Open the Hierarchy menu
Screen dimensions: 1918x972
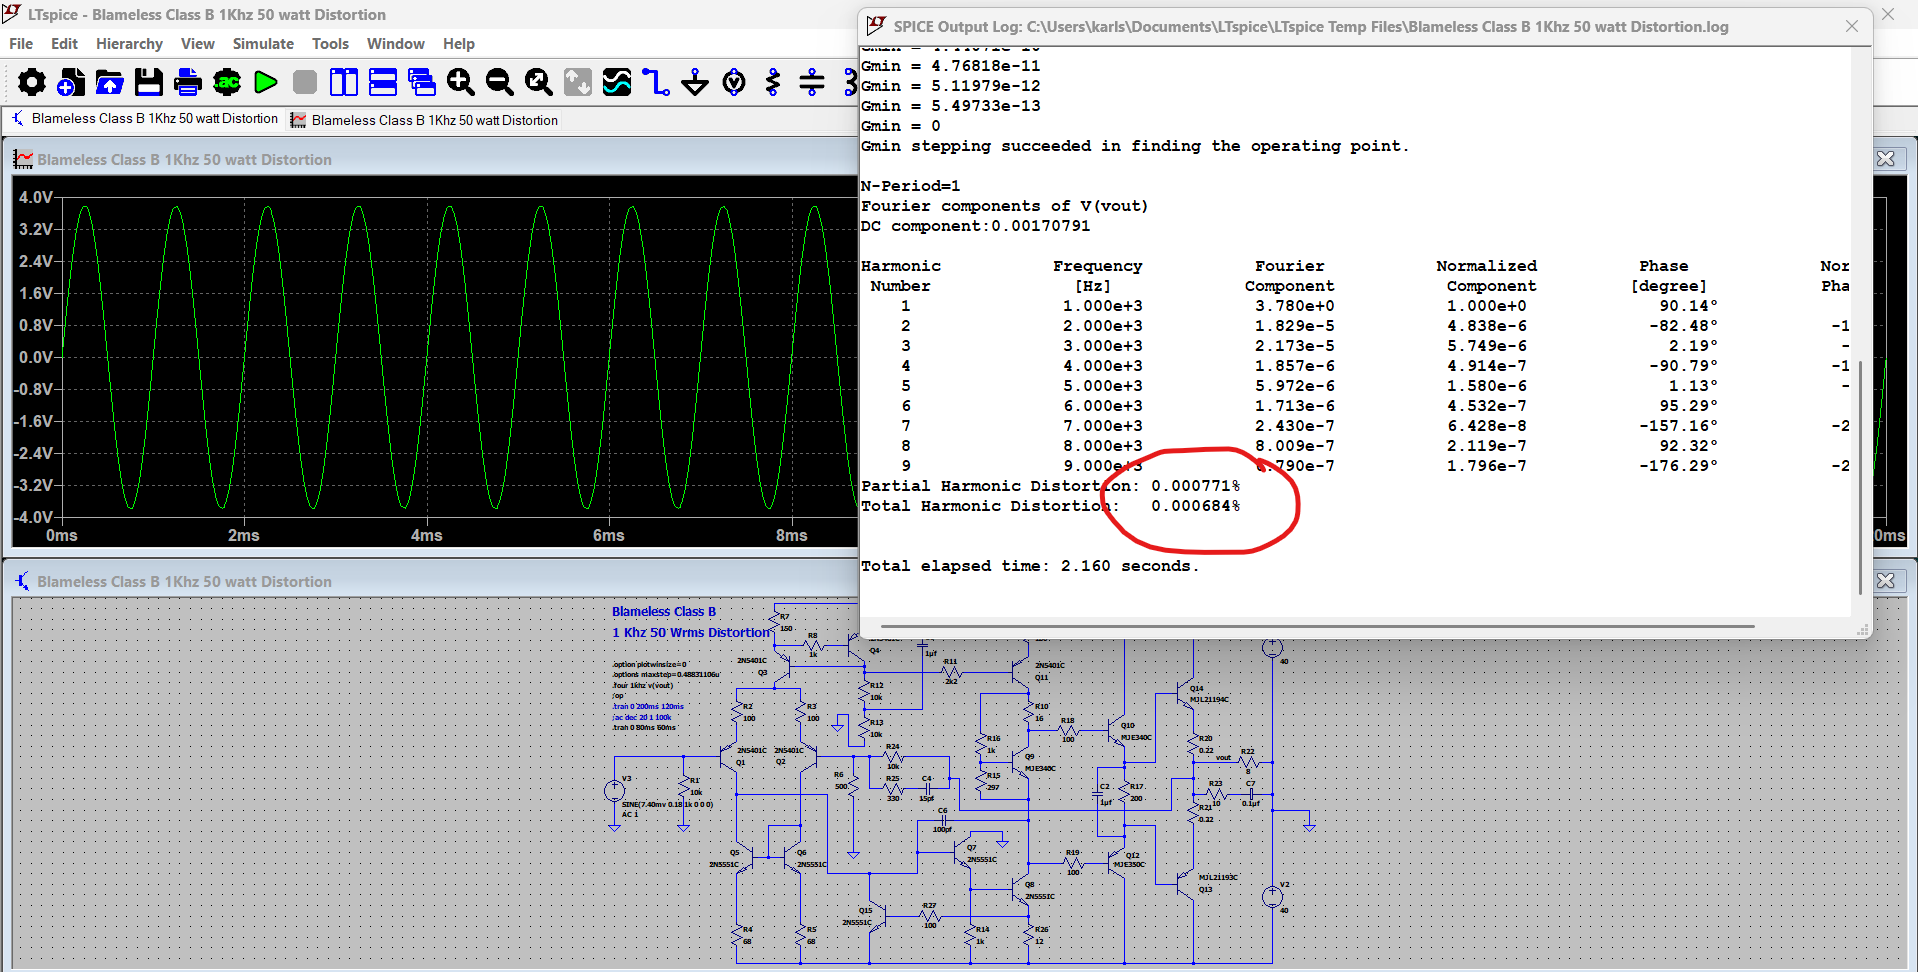129,44
